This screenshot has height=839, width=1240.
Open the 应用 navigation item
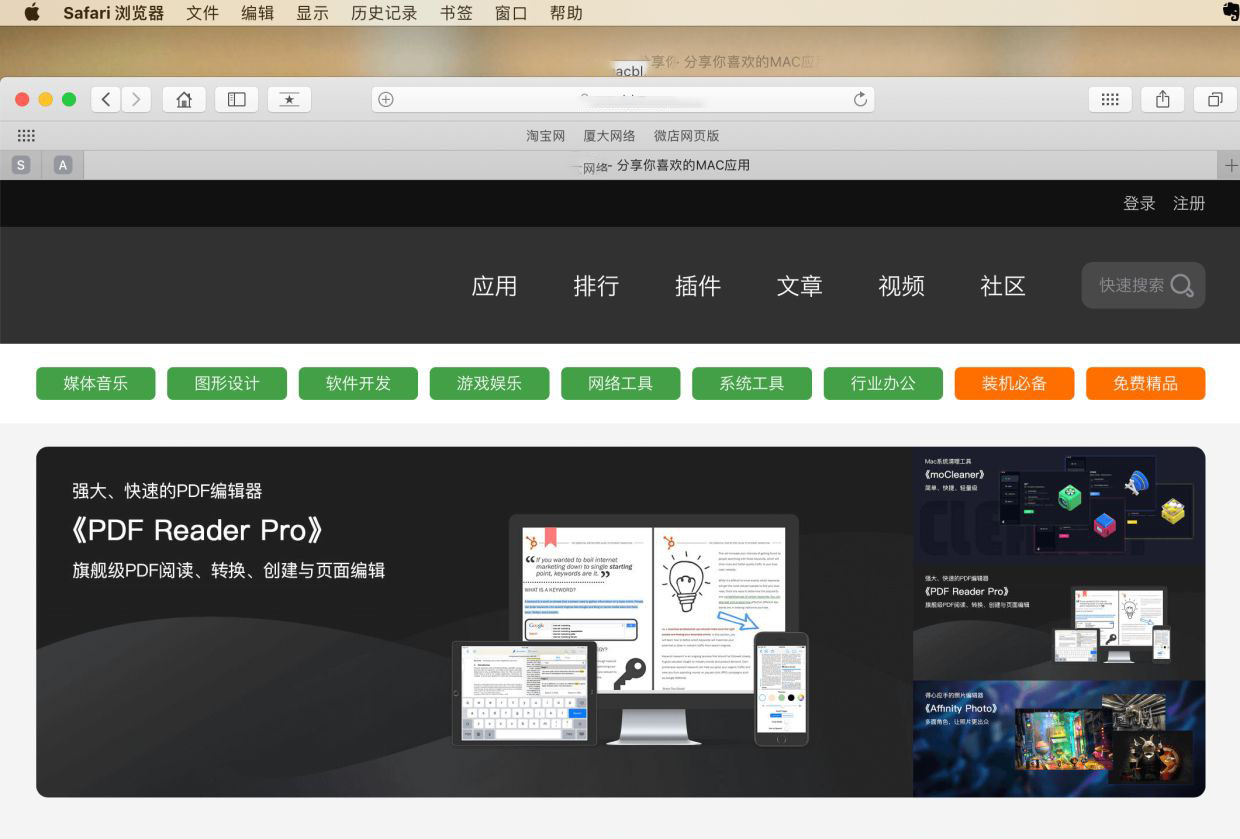pyautogui.click(x=494, y=286)
